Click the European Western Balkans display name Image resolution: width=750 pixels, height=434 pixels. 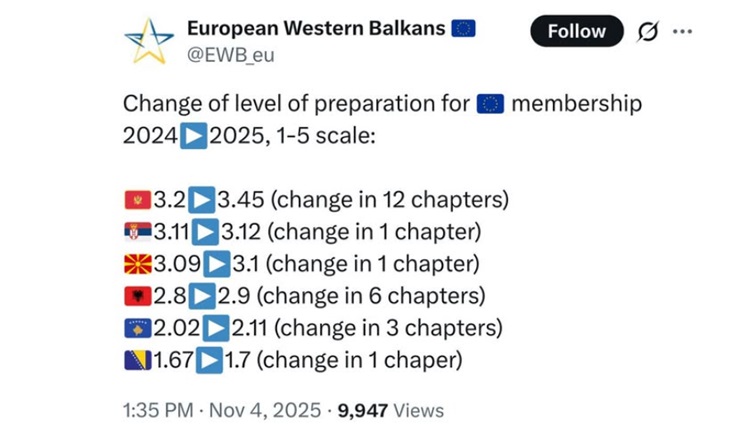tap(316, 28)
